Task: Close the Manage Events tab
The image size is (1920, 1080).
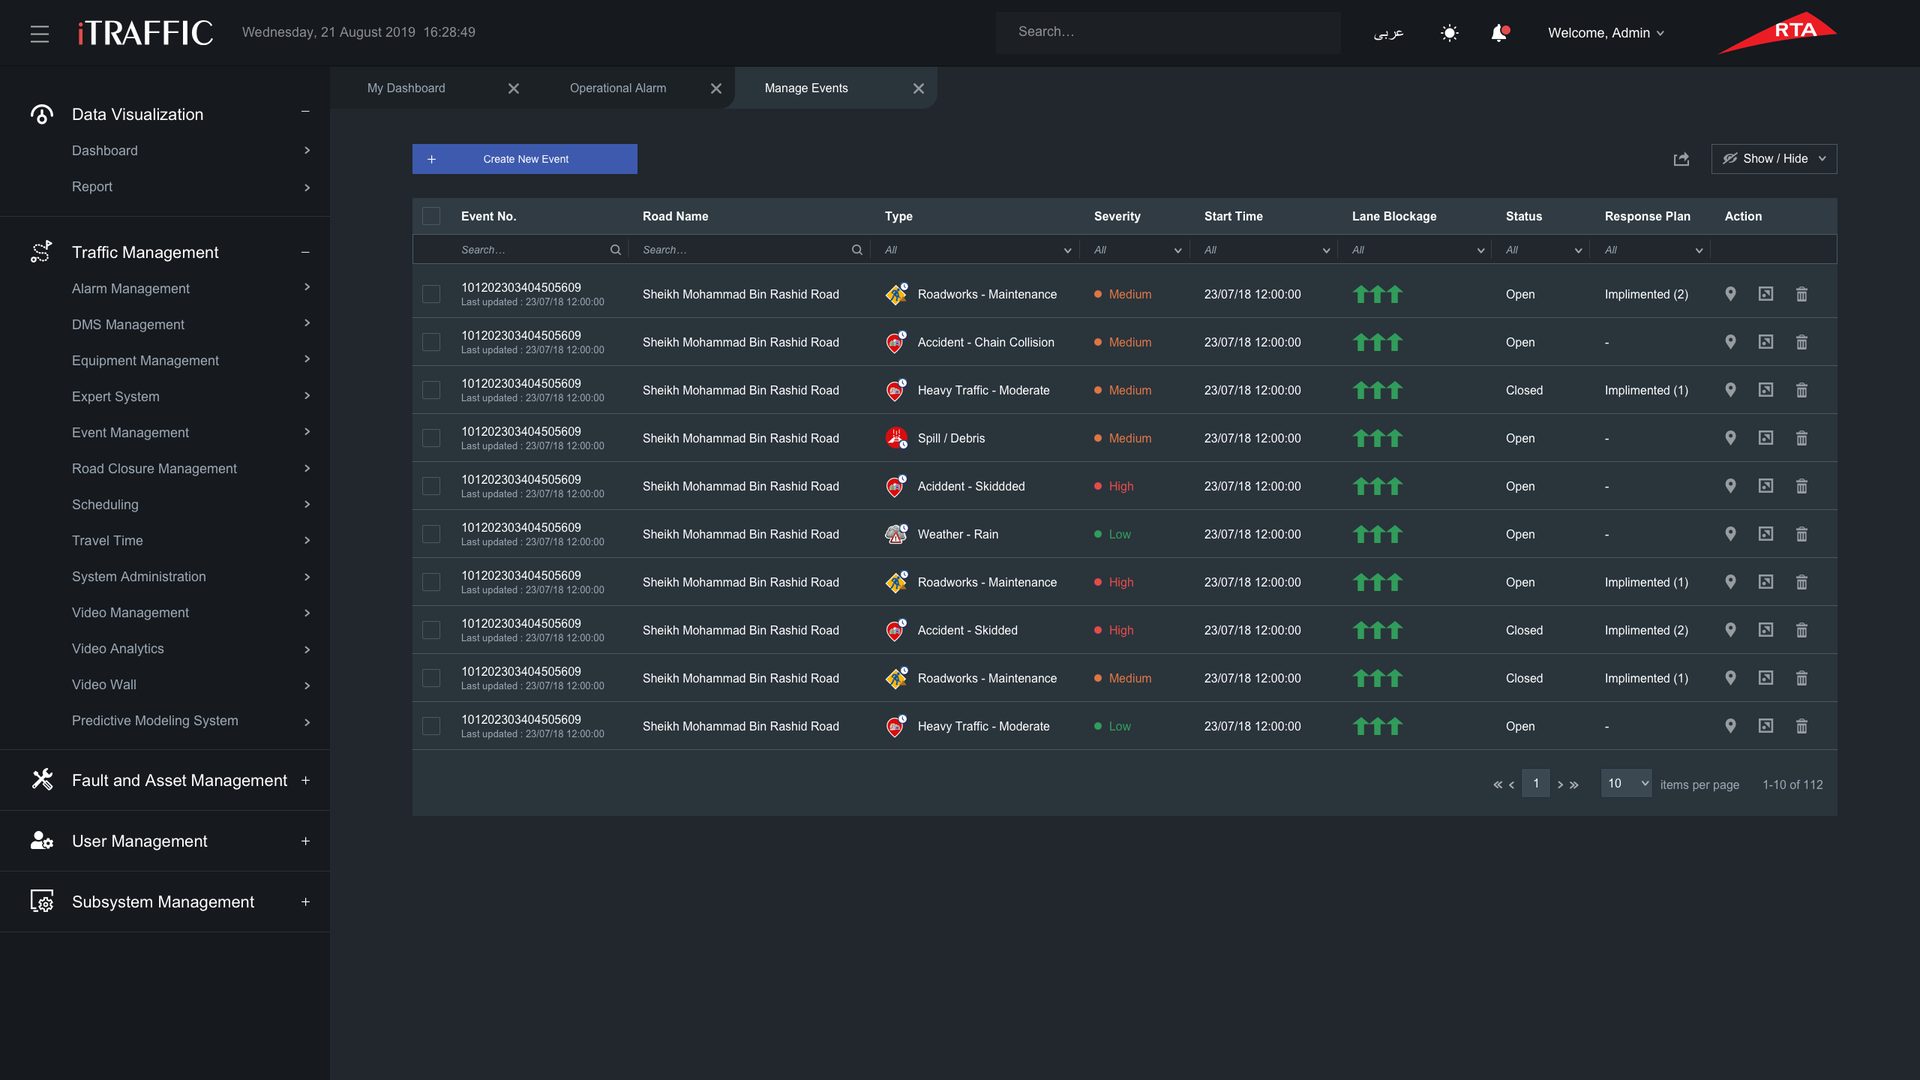Action: point(918,89)
